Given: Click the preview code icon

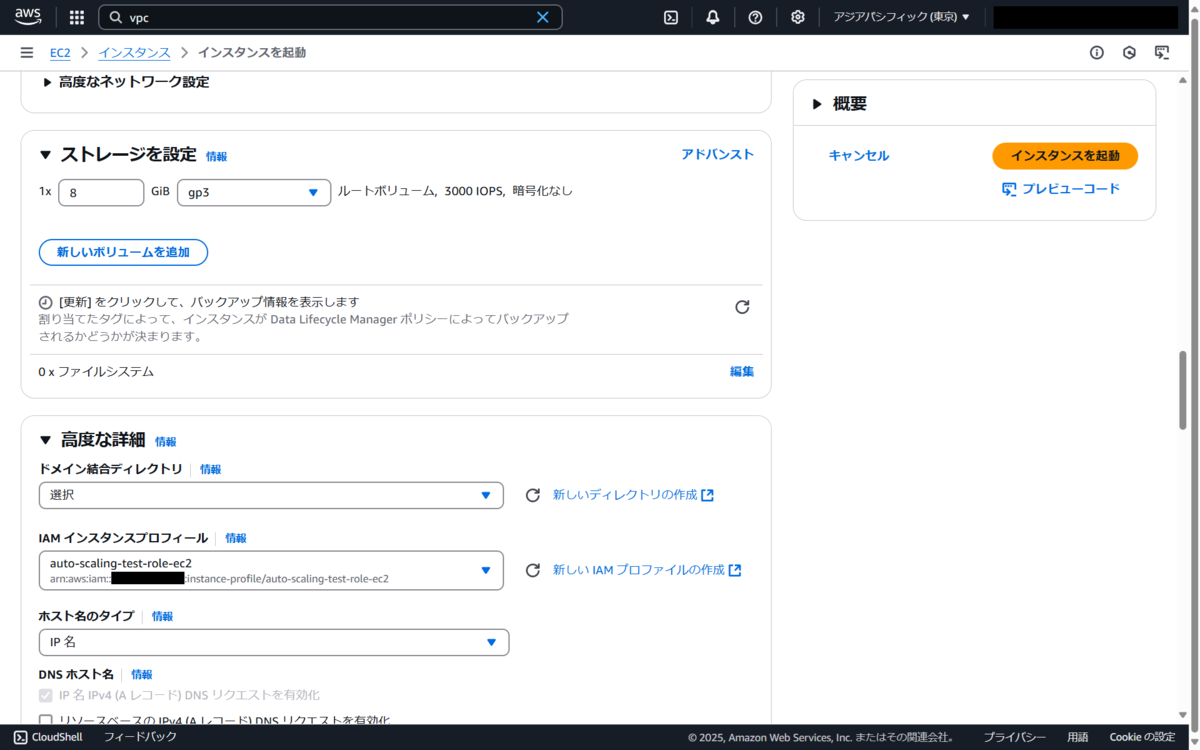Looking at the screenshot, I should (x=1009, y=189).
